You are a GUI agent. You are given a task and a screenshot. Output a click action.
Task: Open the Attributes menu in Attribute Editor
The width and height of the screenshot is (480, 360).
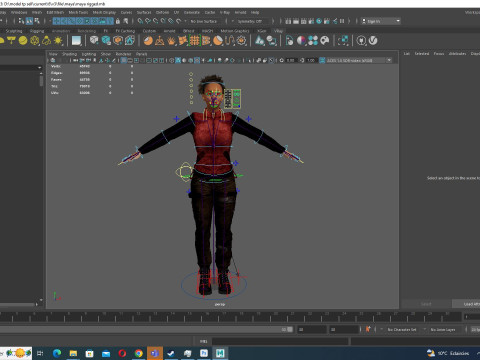click(457, 54)
